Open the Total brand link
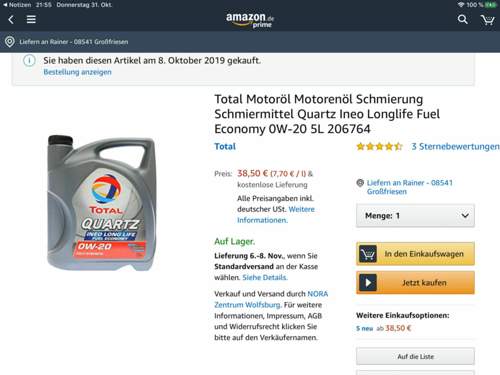Image resolution: width=500 pixels, height=375 pixels. (225, 146)
